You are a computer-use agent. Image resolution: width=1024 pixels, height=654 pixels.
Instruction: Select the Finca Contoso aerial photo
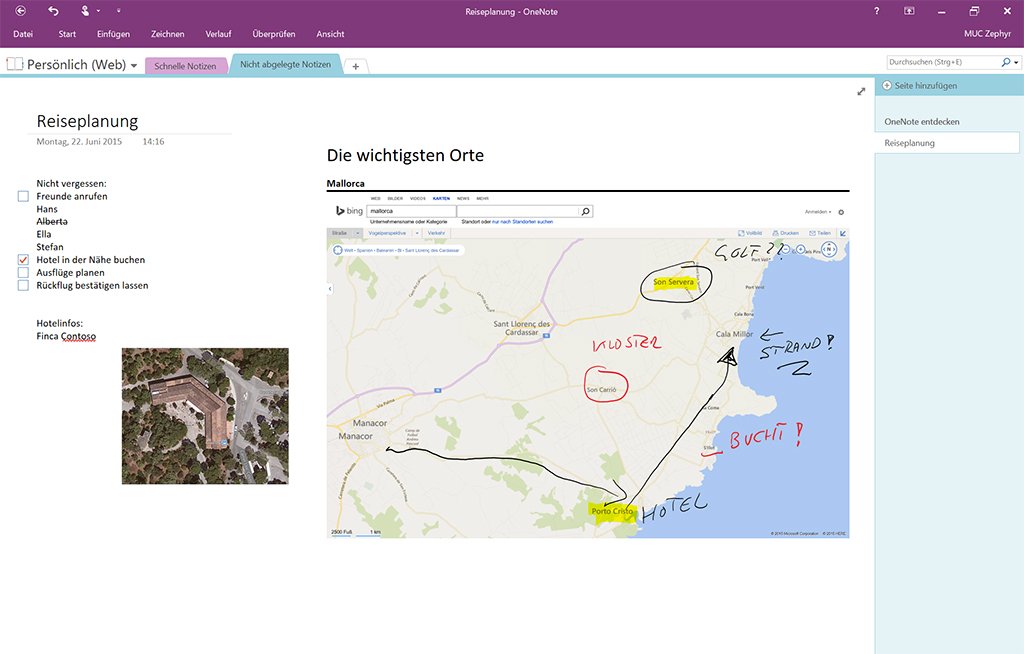click(205, 416)
